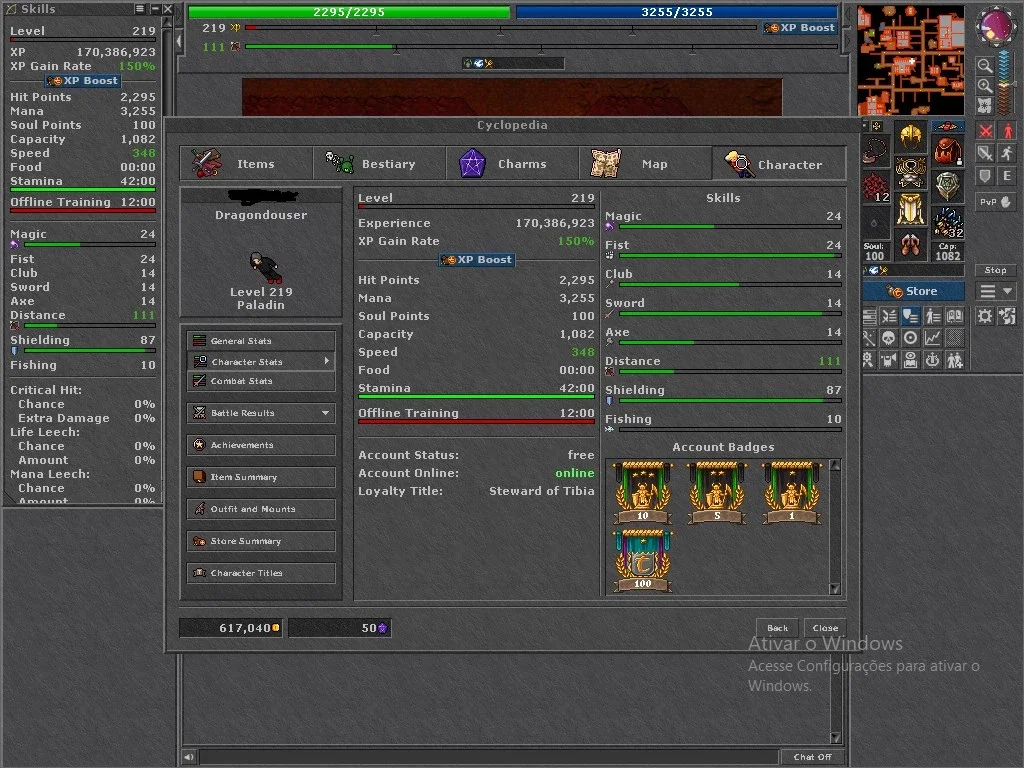Viewport: 1024px width, 768px height.
Task: Toggle red crossed swords combat mode
Action: 985,131
